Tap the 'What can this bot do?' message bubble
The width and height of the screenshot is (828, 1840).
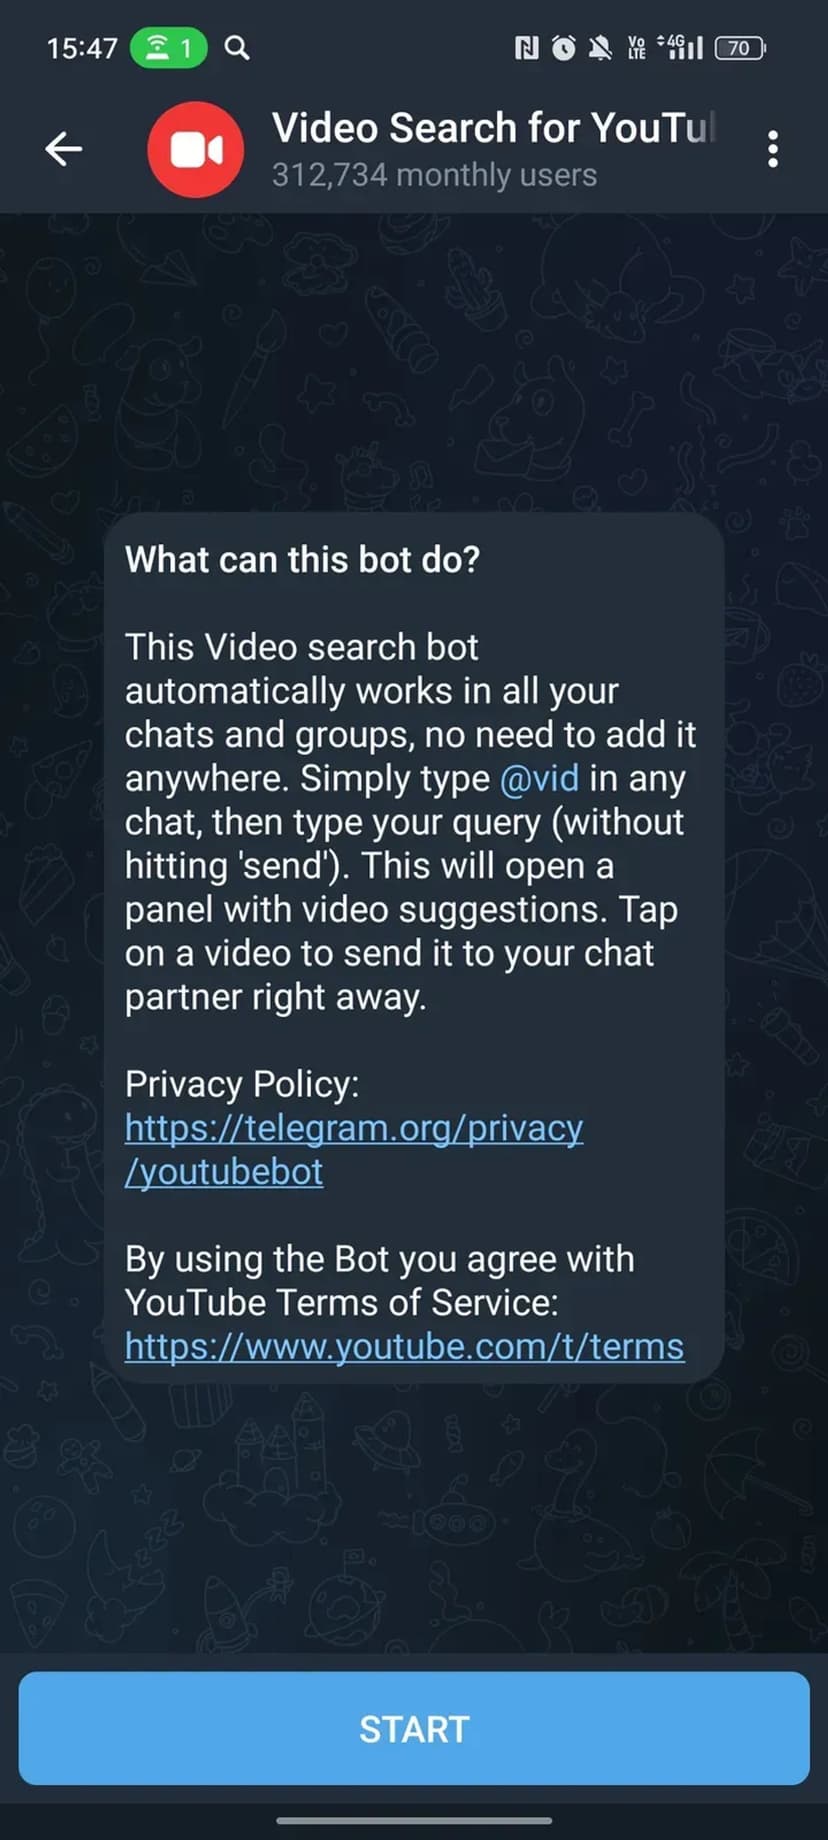point(414,948)
